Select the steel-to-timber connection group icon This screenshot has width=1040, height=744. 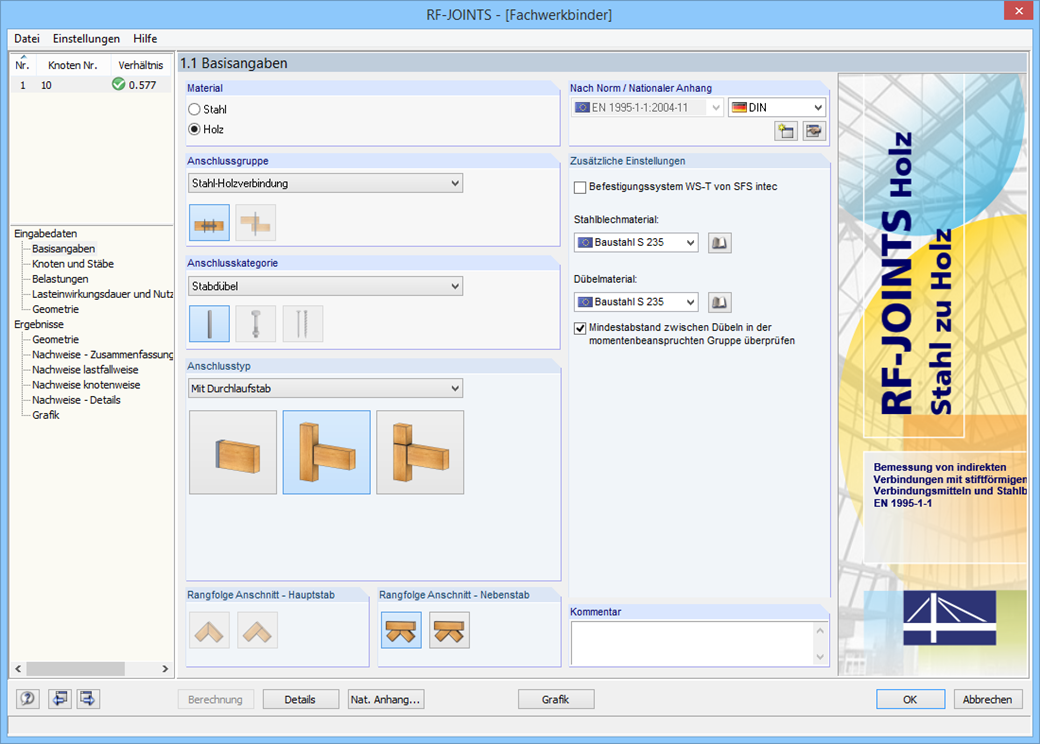(x=210, y=223)
